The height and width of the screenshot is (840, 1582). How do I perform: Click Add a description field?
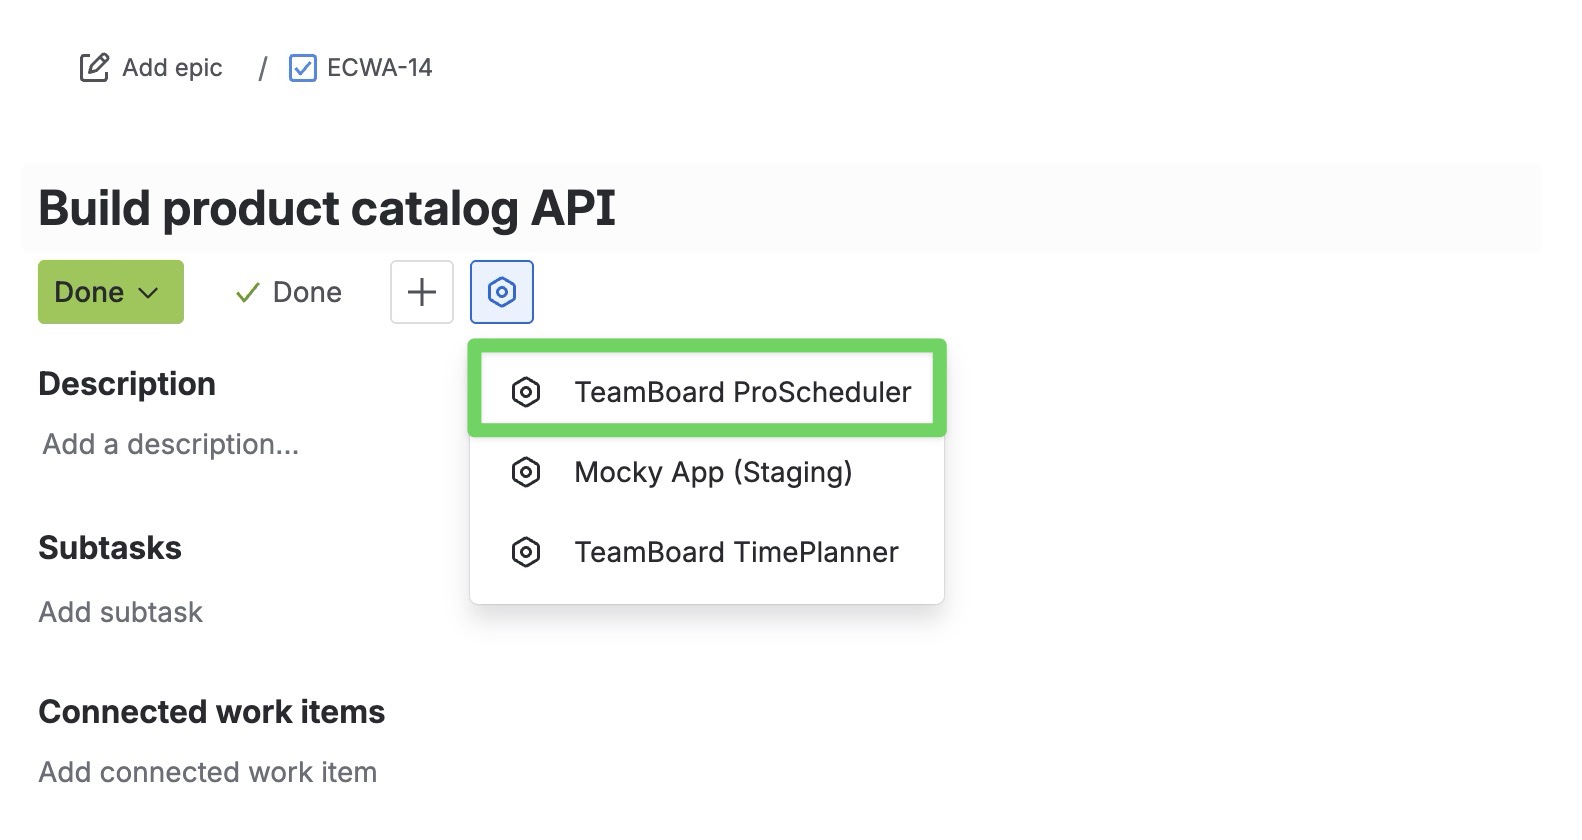coord(171,444)
